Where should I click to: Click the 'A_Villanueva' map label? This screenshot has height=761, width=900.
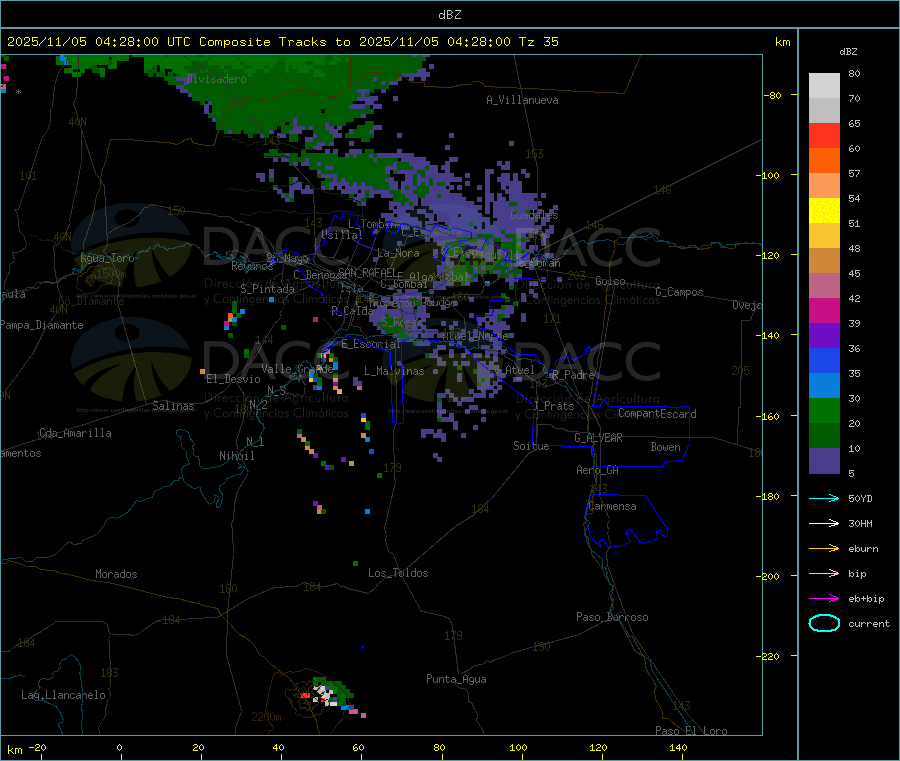point(522,100)
